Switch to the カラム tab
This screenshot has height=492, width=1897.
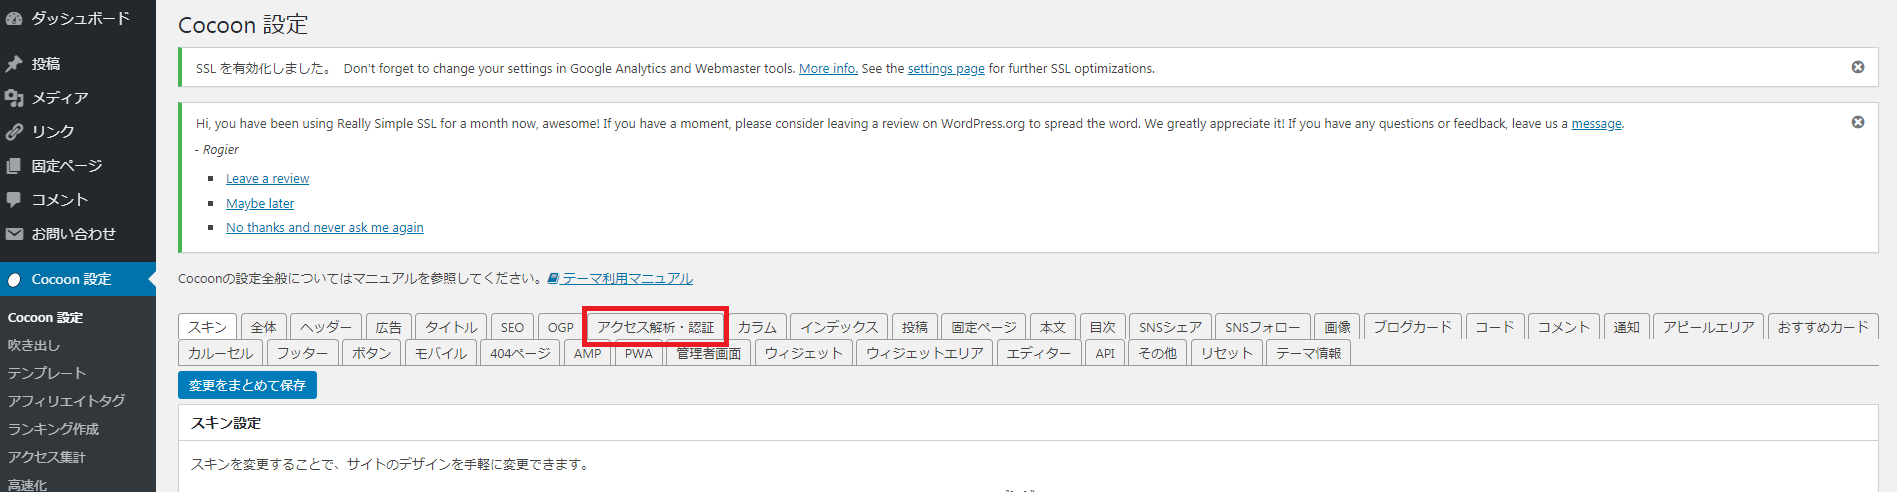point(757,327)
